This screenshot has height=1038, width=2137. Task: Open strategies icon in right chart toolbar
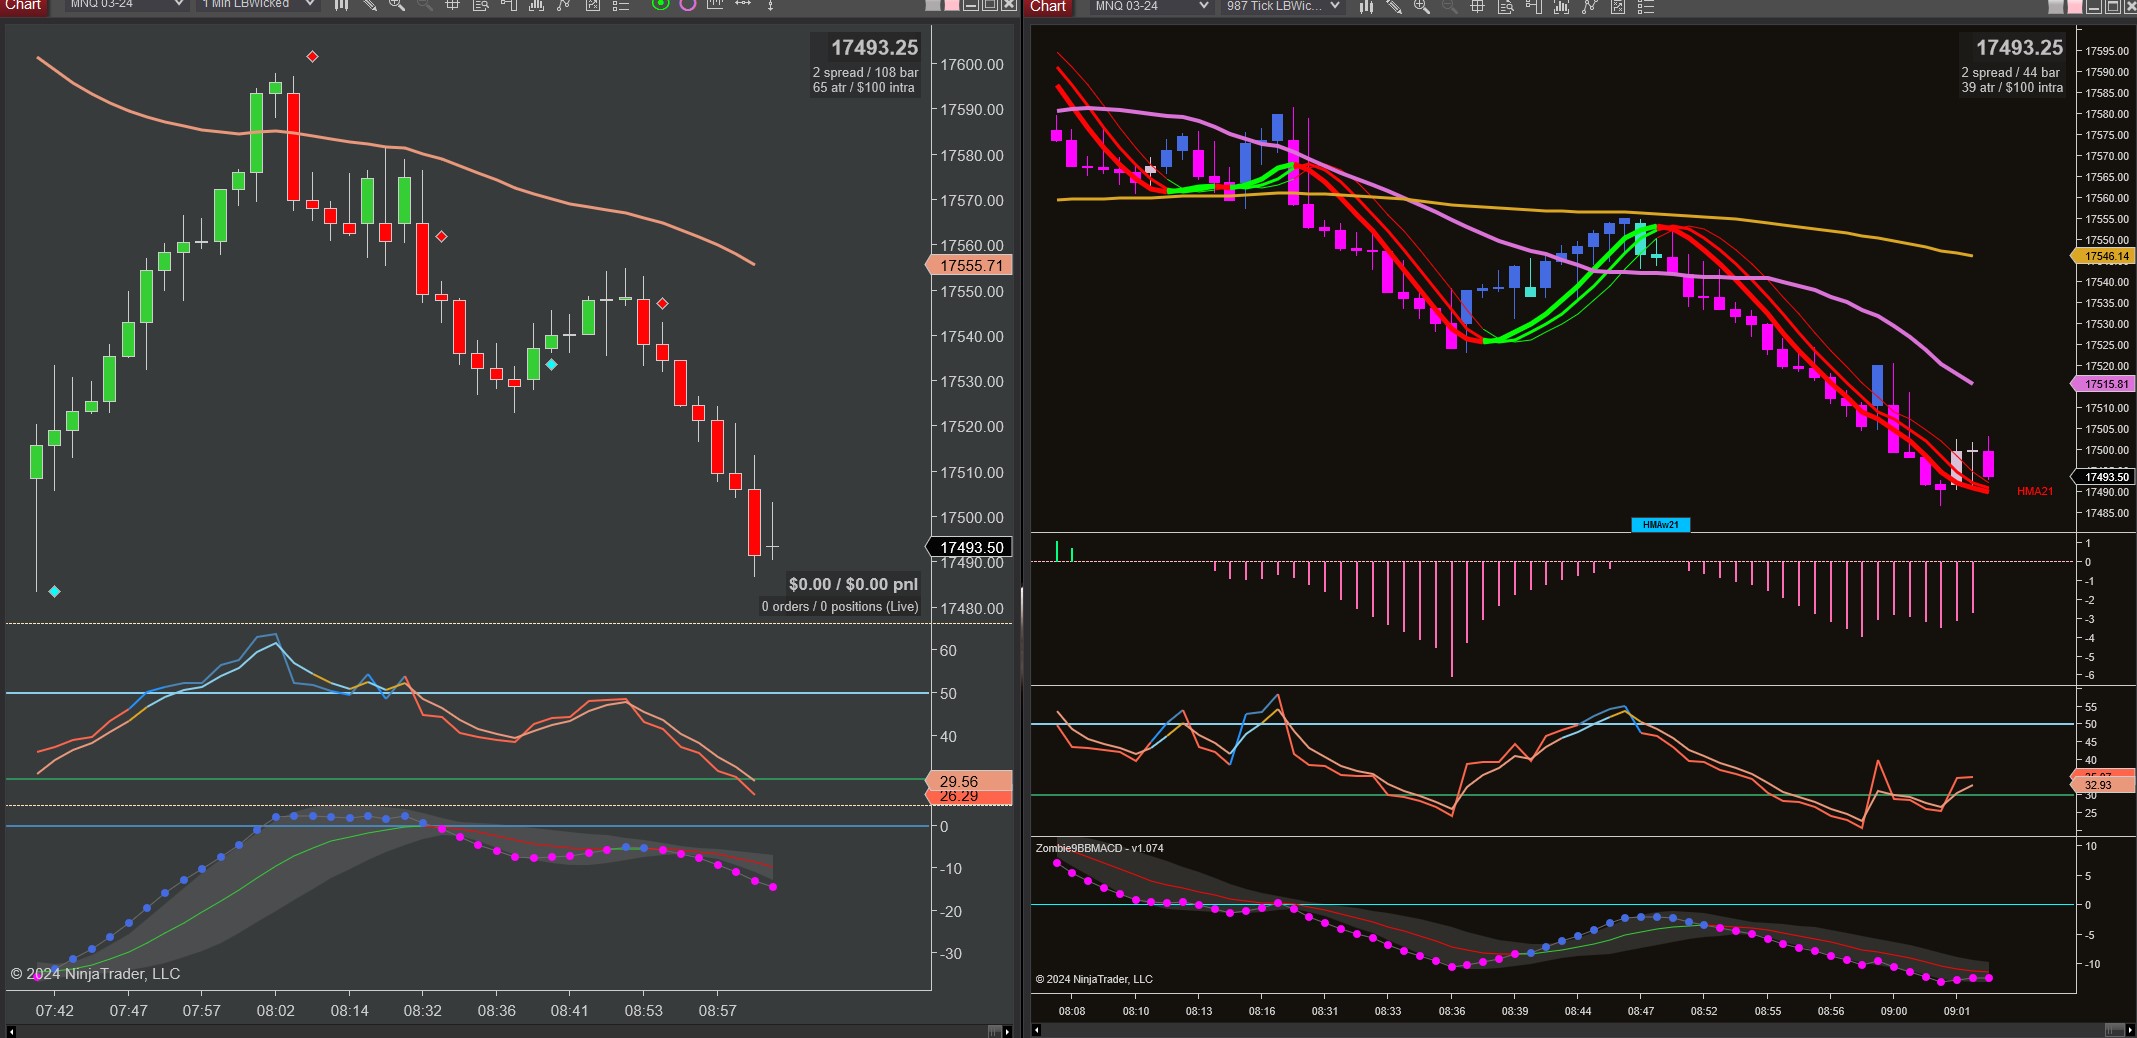pos(1589,6)
